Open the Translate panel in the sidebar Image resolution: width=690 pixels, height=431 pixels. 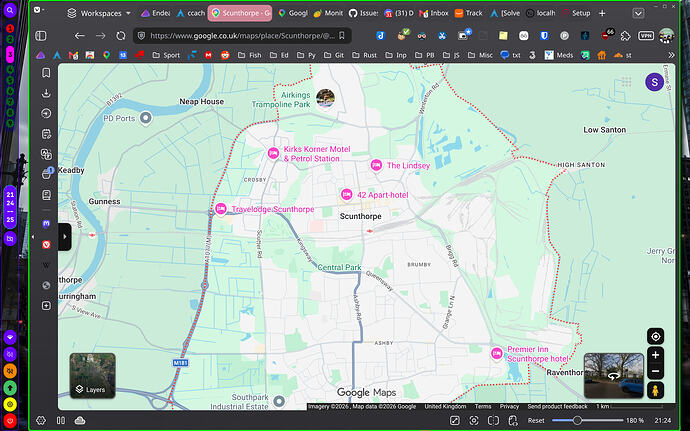tap(46, 154)
